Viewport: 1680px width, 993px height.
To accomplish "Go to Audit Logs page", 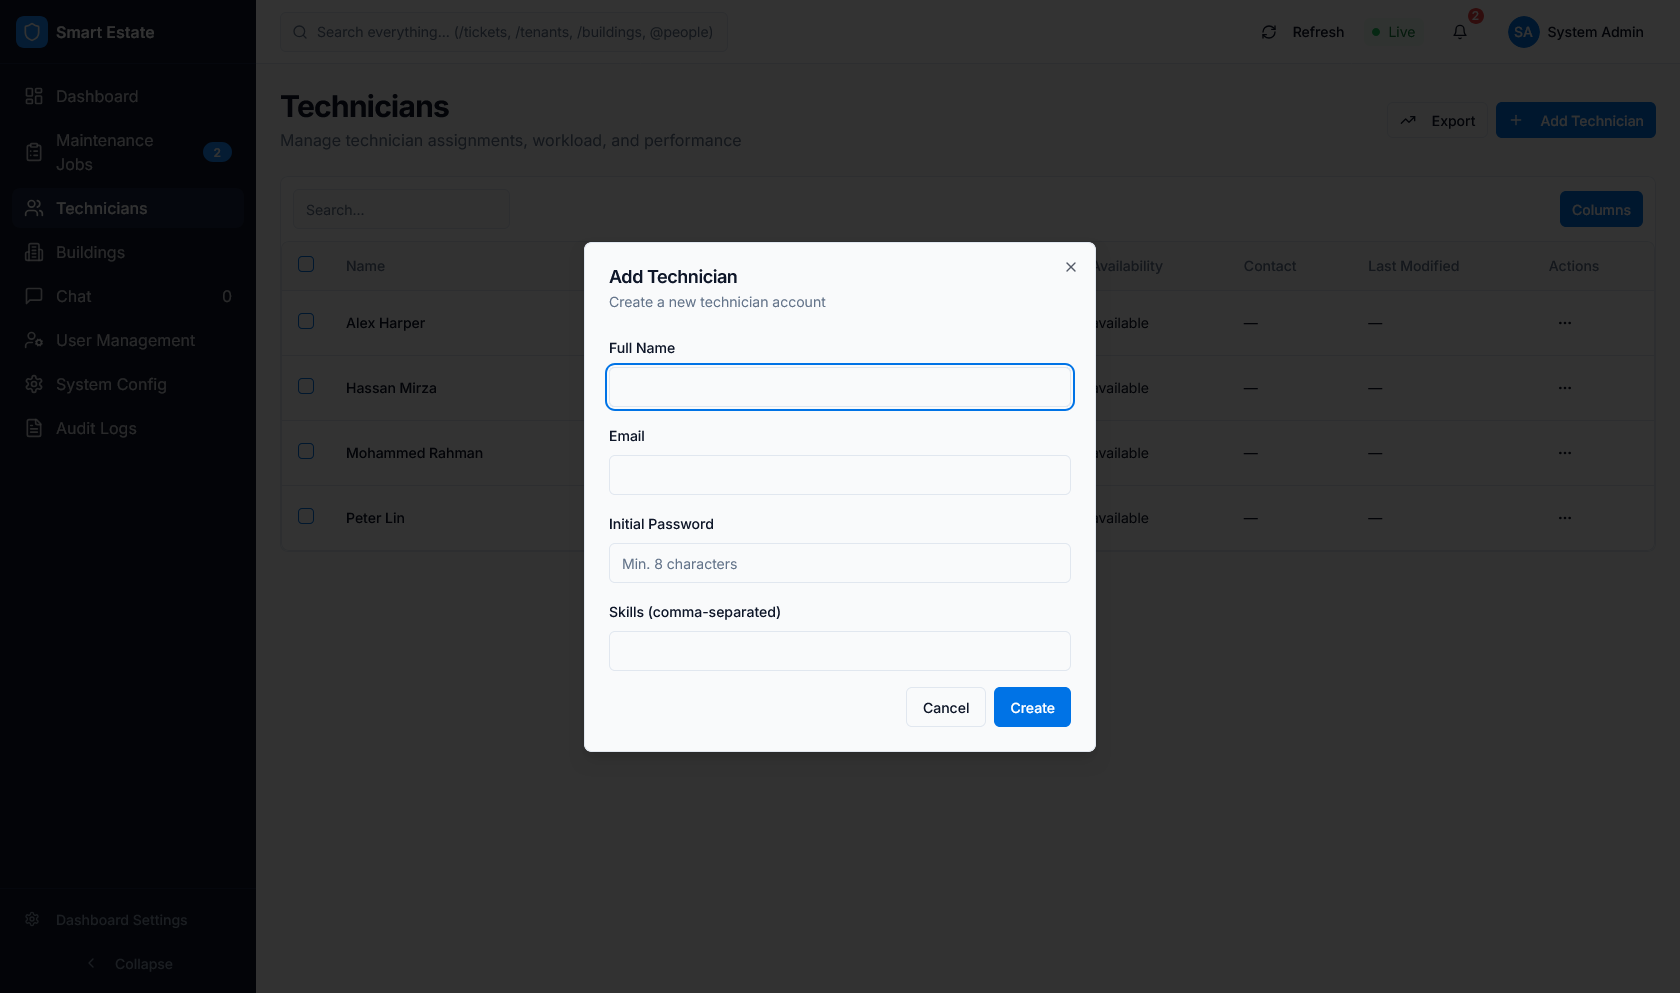I will 96,428.
